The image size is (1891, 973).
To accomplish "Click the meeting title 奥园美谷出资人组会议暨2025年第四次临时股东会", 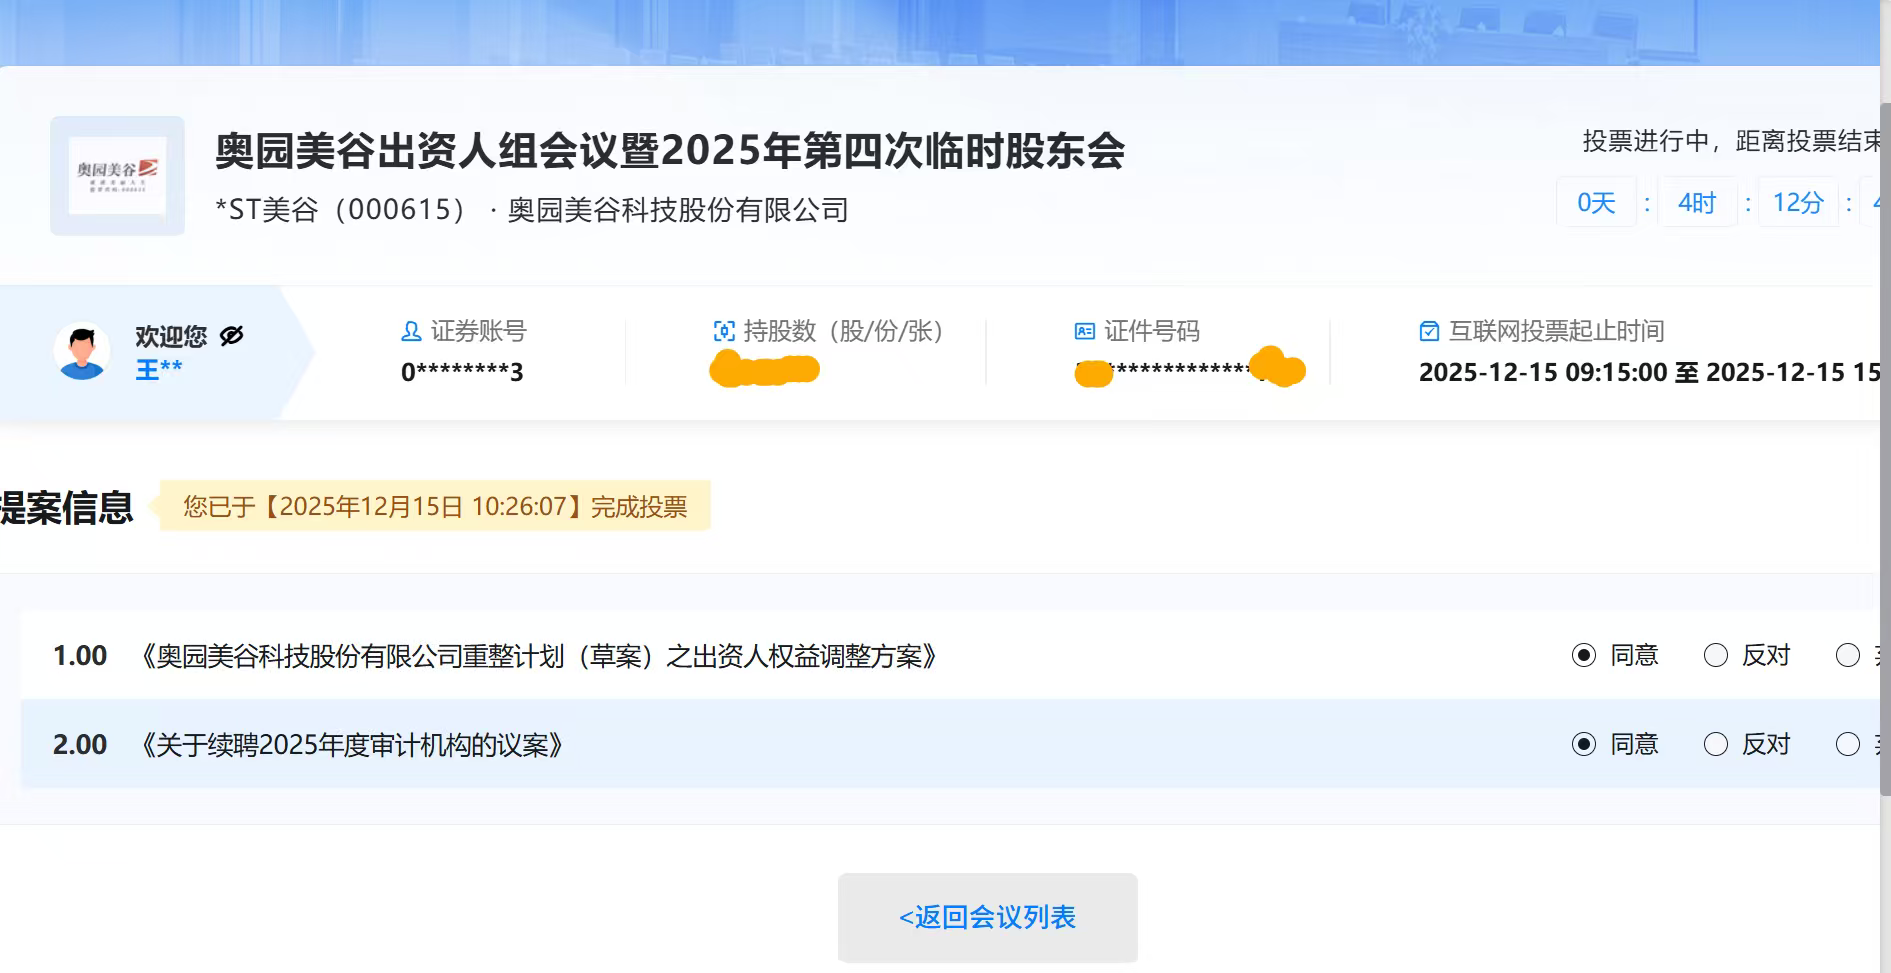I will (670, 151).
